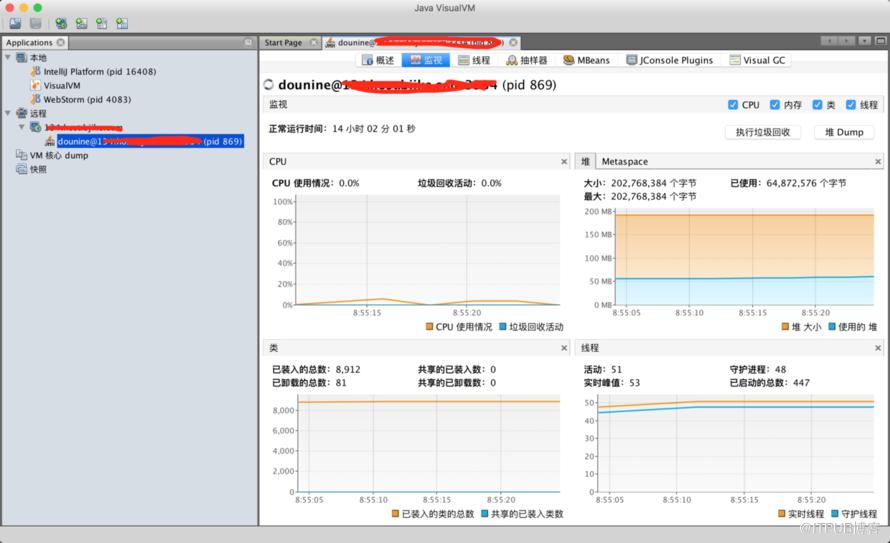Close the 类 chart panel
The width and height of the screenshot is (890, 543).
564,348
